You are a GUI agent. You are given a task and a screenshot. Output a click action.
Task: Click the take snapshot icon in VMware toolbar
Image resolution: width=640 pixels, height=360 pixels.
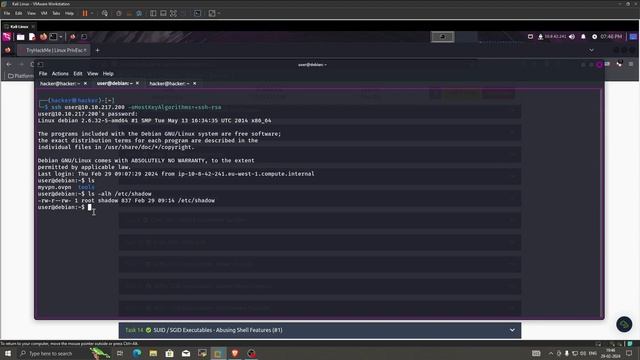pyautogui.click(x=119, y=13)
